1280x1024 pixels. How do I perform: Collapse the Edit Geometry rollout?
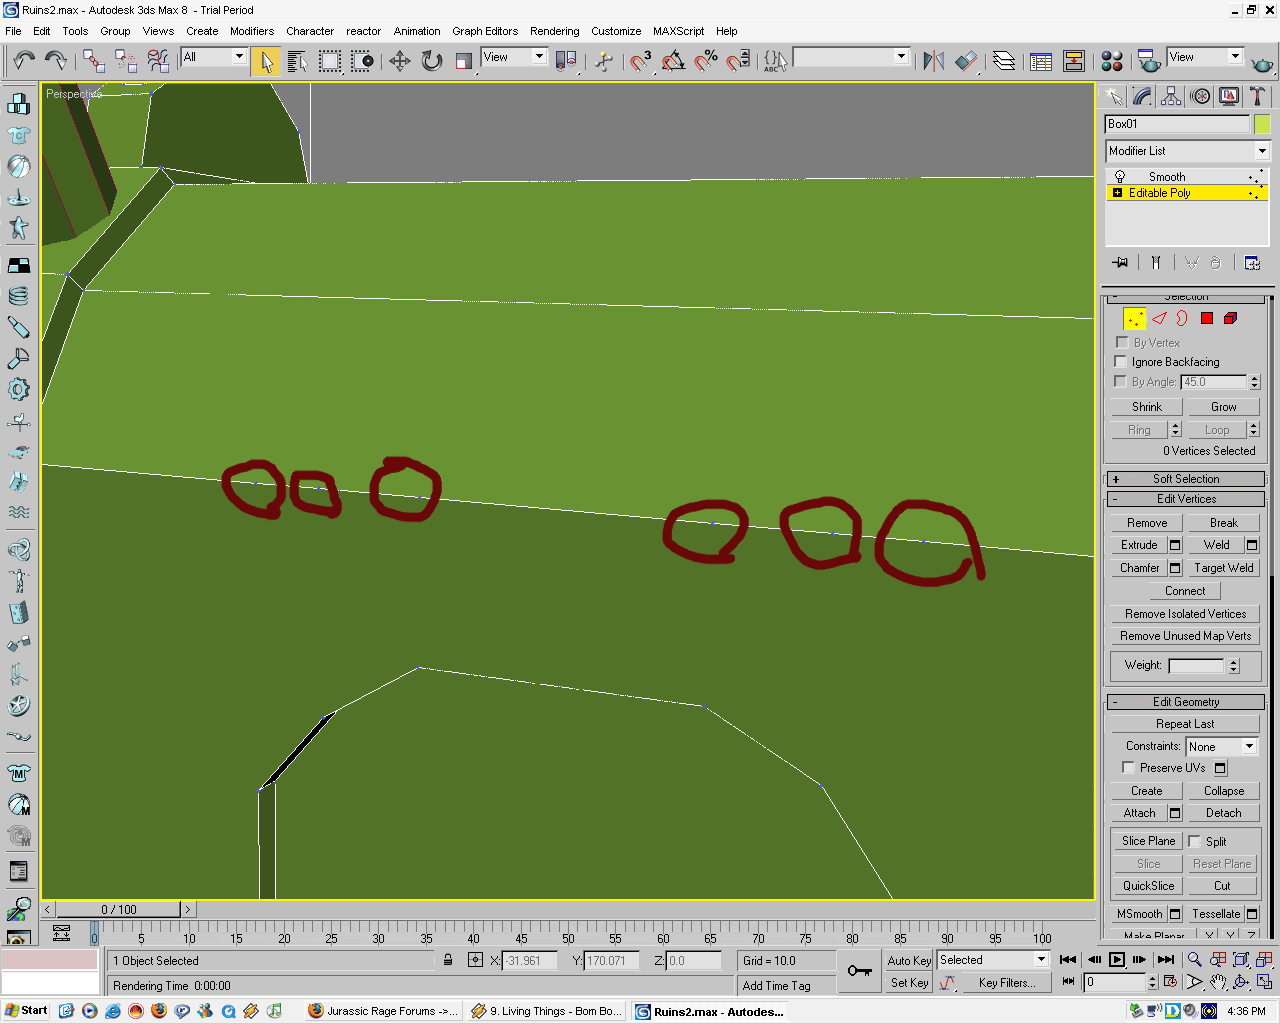1186,702
